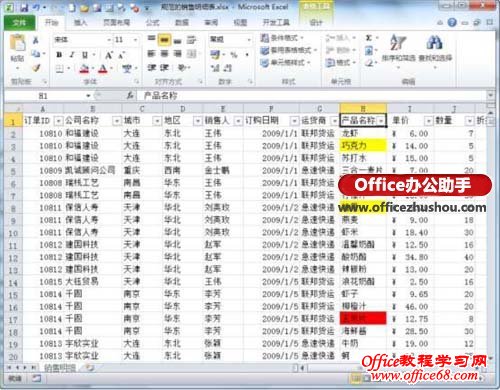The image size is (500, 390).
Task: Click the Format Painter brush icon
Action: click(36, 68)
